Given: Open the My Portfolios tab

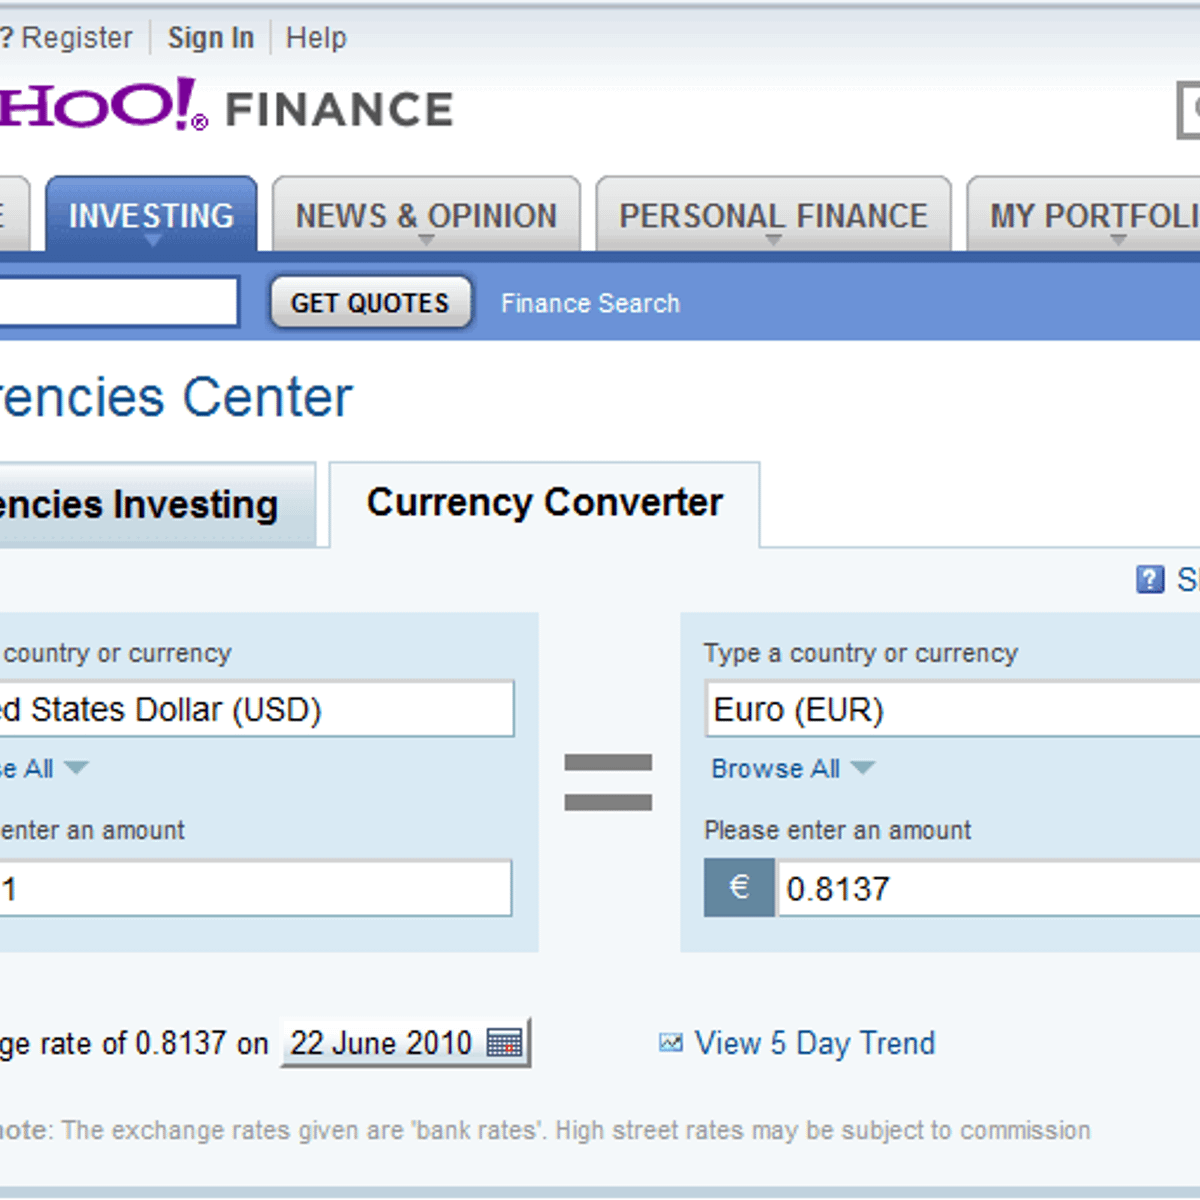Looking at the screenshot, I should tap(1084, 214).
